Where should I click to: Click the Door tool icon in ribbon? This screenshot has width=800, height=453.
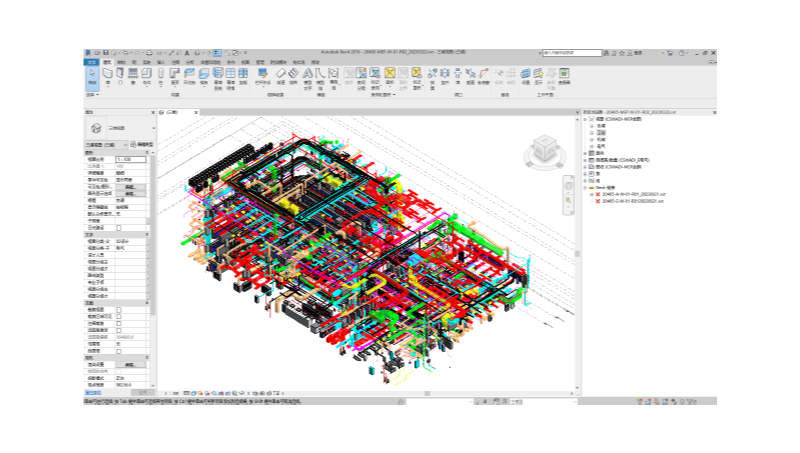121,75
